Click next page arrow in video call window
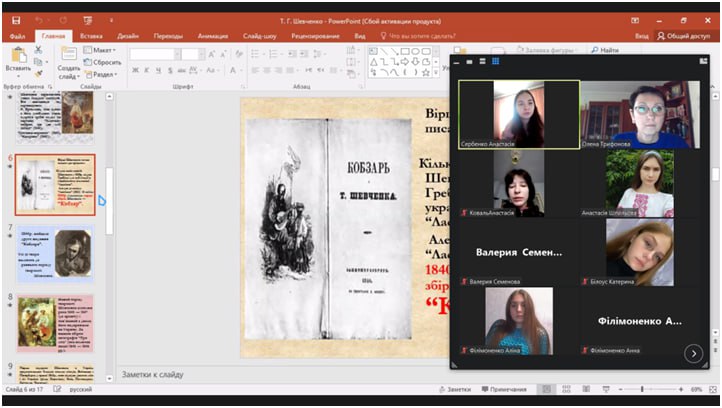Viewport: 722px width, 408px height. pos(692,353)
